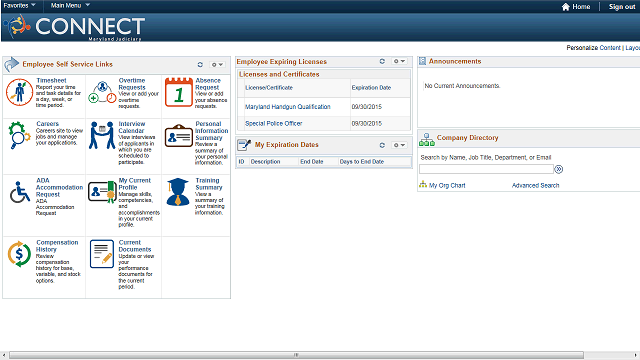Open the Compensation History link
640x360 pixels.
tap(57, 246)
